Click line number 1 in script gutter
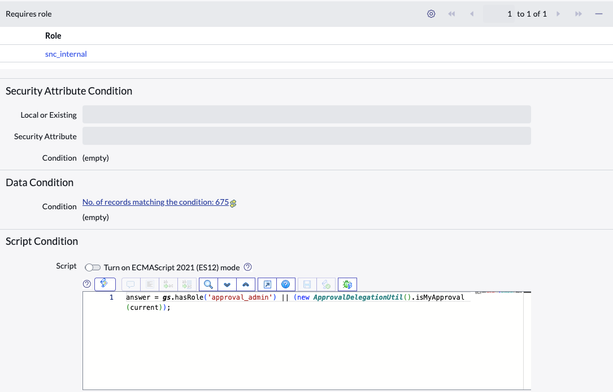Viewport: 613px width, 392px height. [x=111, y=297]
